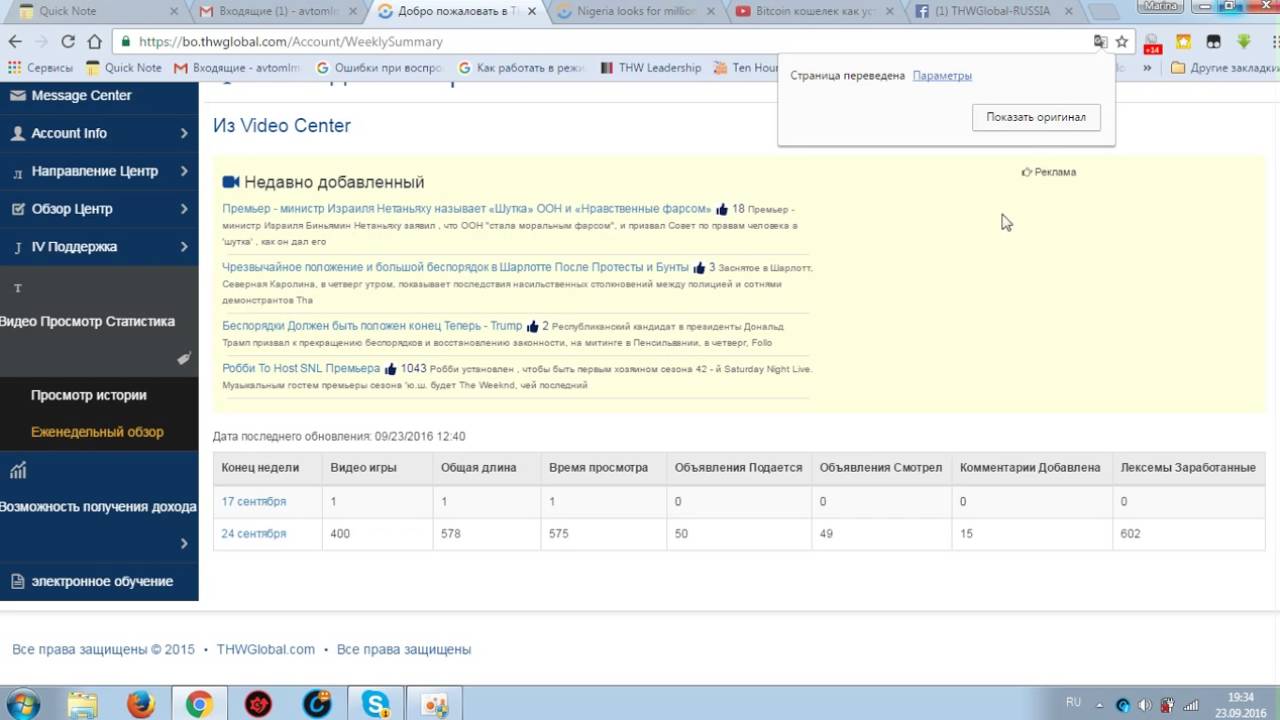Screen dimensions: 1280x720
Task: Go to browser home page icon
Action: coord(94,42)
